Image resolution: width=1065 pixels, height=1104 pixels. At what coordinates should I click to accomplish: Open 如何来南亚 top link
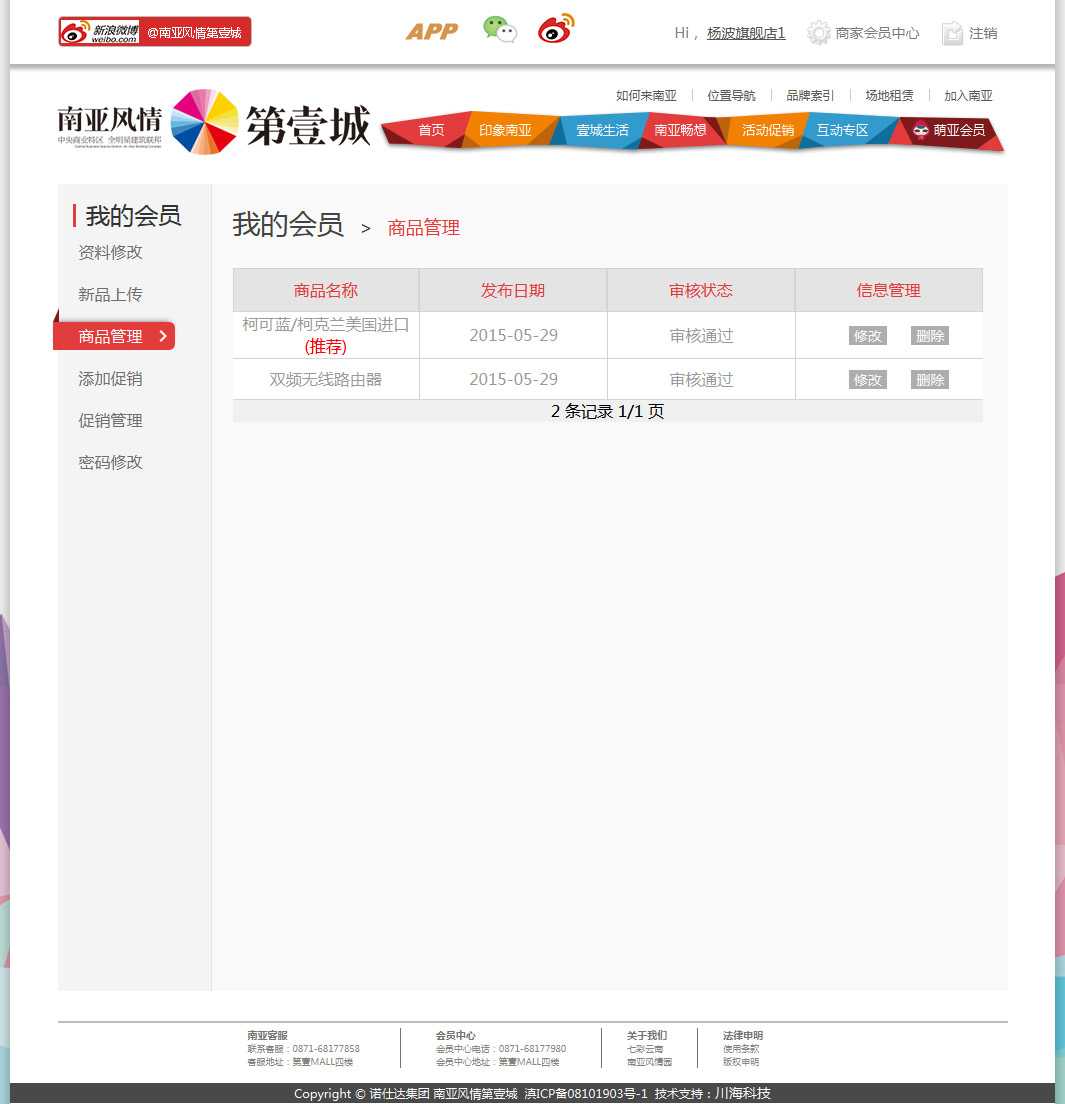pos(646,96)
